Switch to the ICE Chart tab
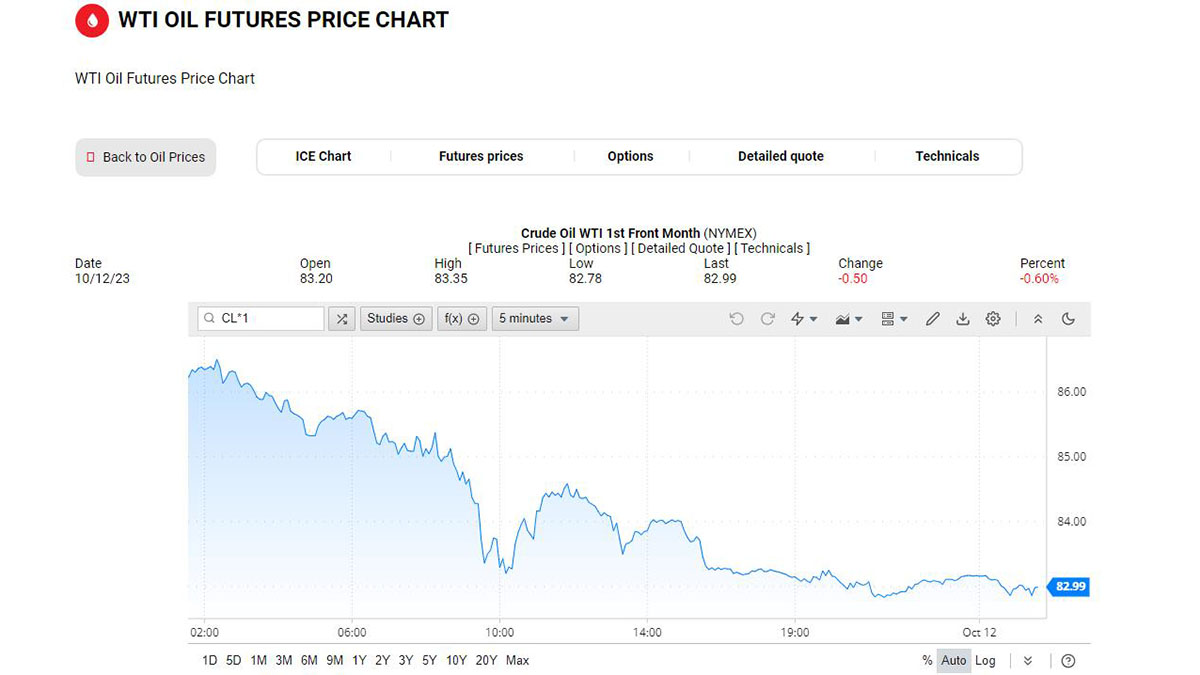 pos(323,156)
